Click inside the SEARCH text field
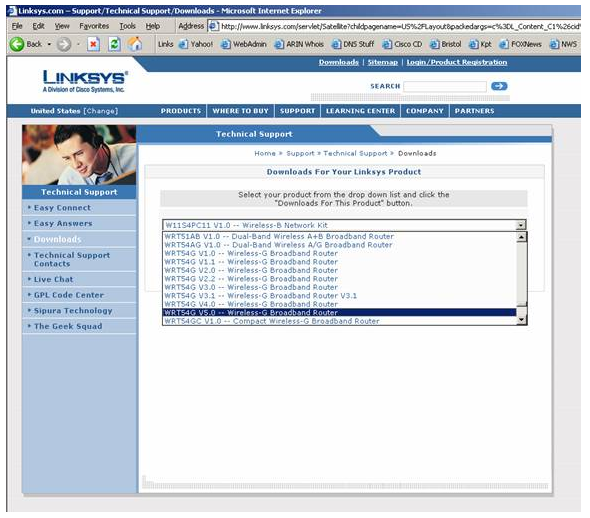 coord(444,87)
